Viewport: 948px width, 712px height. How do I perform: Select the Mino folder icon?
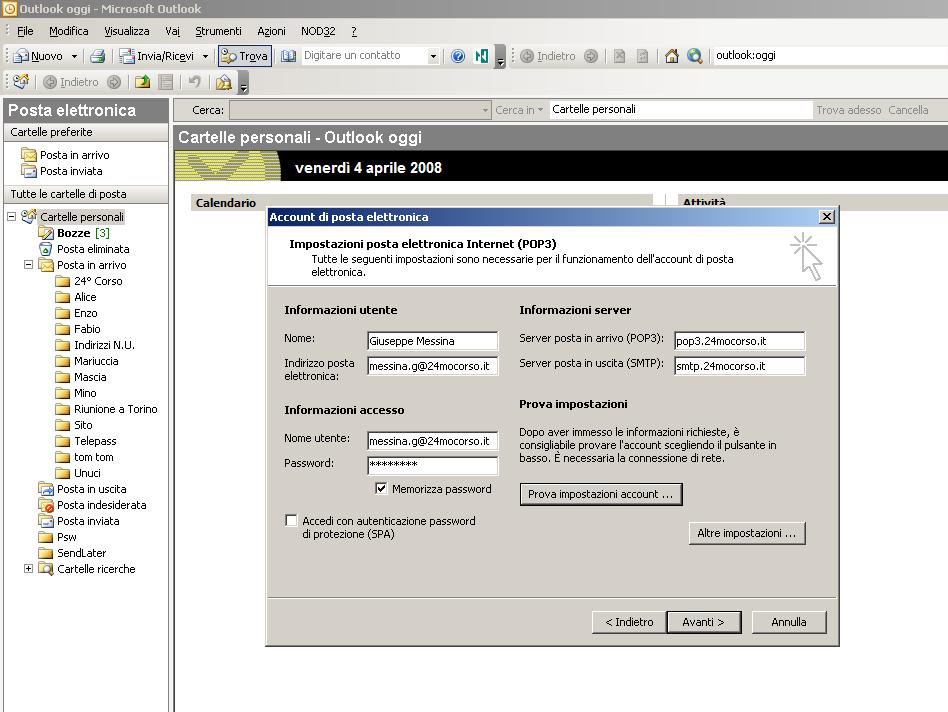[x=62, y=393]
